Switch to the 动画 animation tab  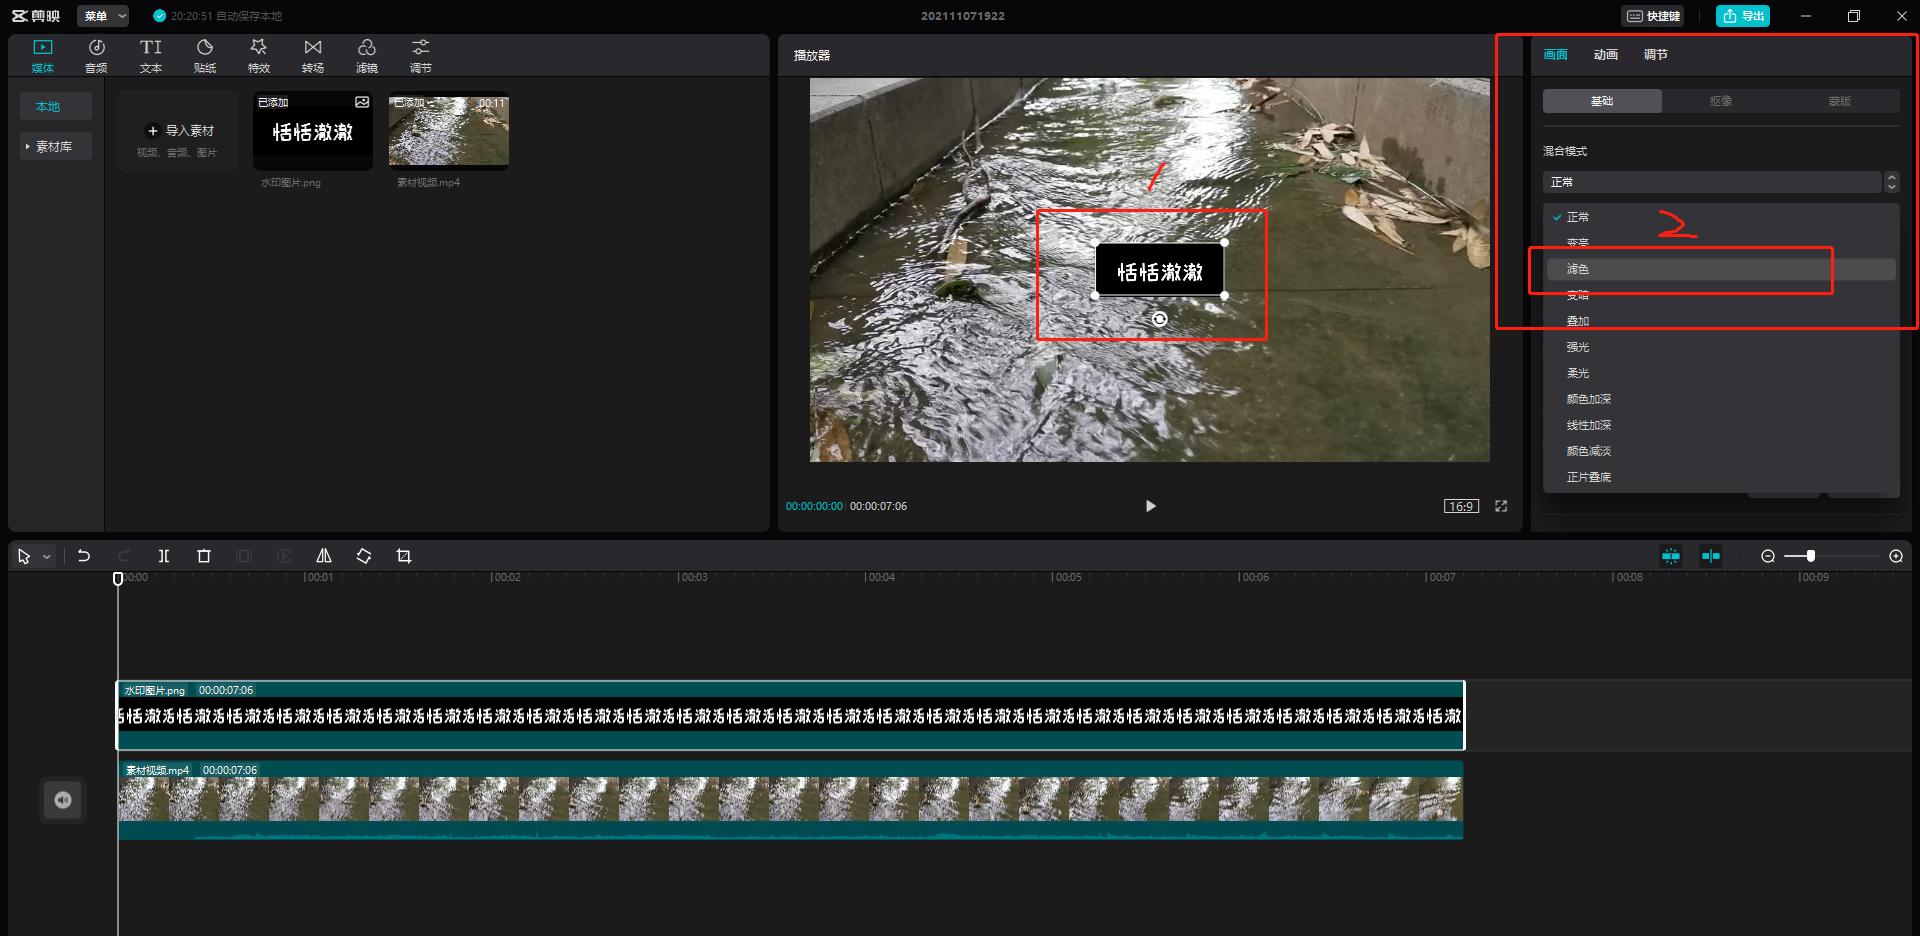coord(1605,55)
